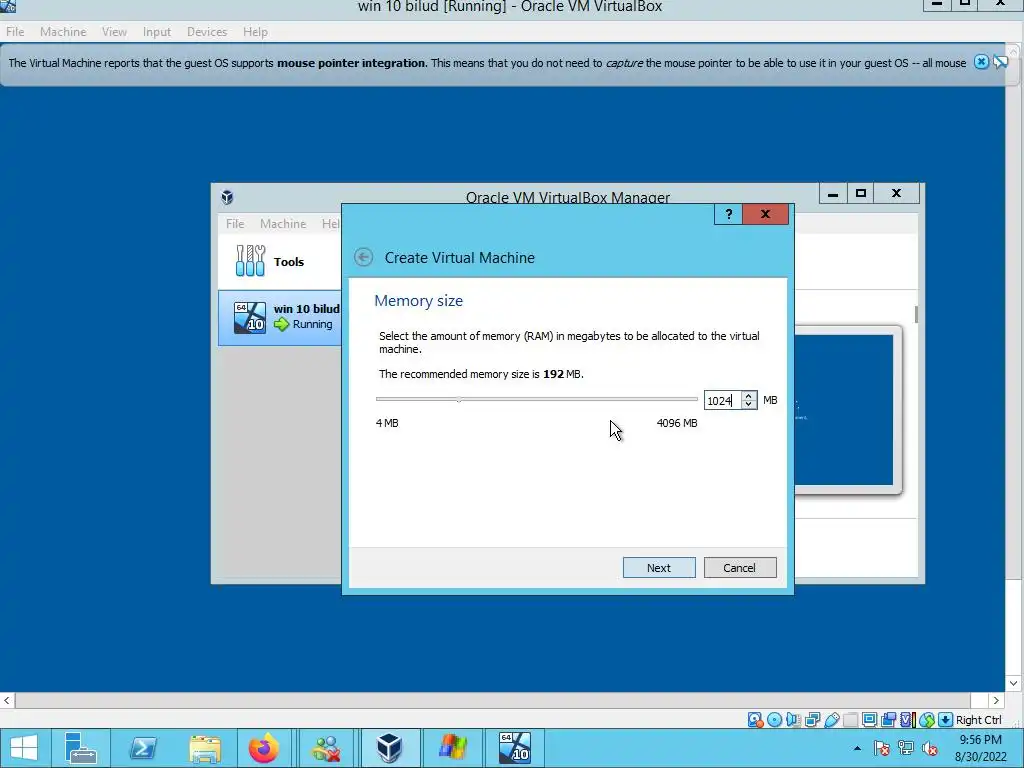Viewport: 1024px width, 768px height.
Task: Decrease memory with spinner down arrow
Action: click(x=749, y=405)
